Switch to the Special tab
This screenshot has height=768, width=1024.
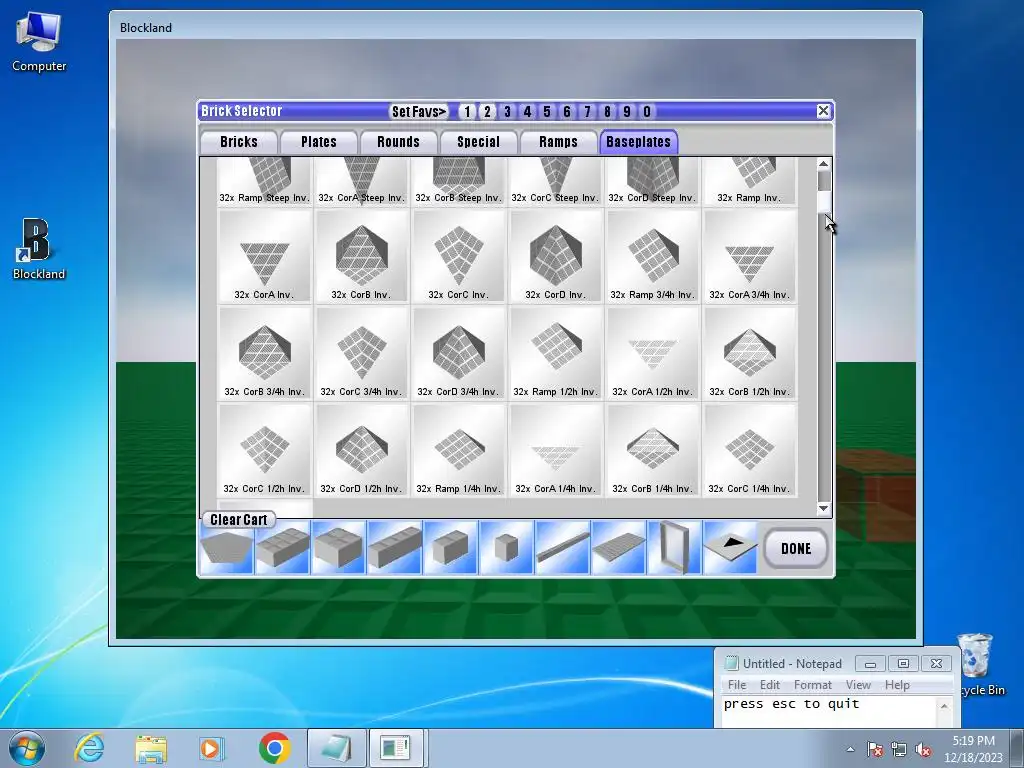tap(478, 142)
